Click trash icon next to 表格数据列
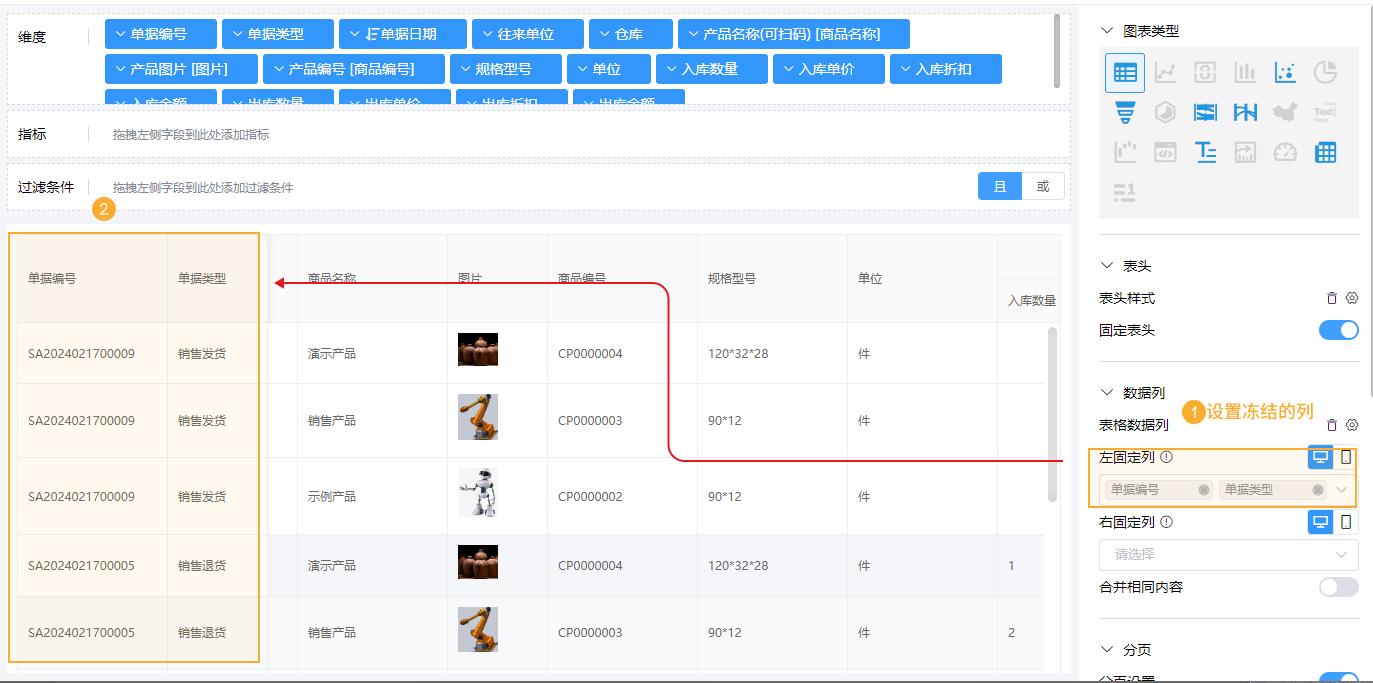Viewport: 1373px width, 683px height. coord(1332,425)
